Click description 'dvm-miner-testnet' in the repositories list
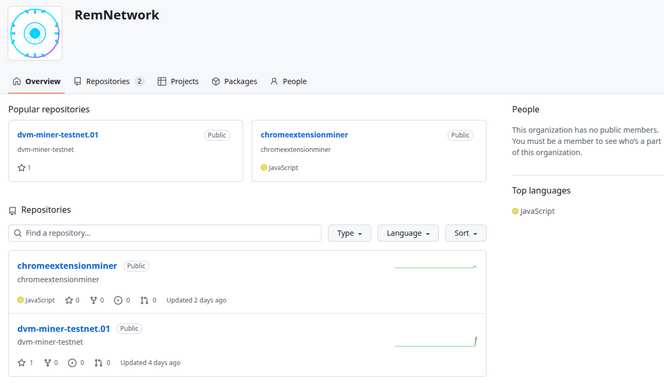Image resolution: width=664 pixels, height=384 pixels. coord(50,342)
